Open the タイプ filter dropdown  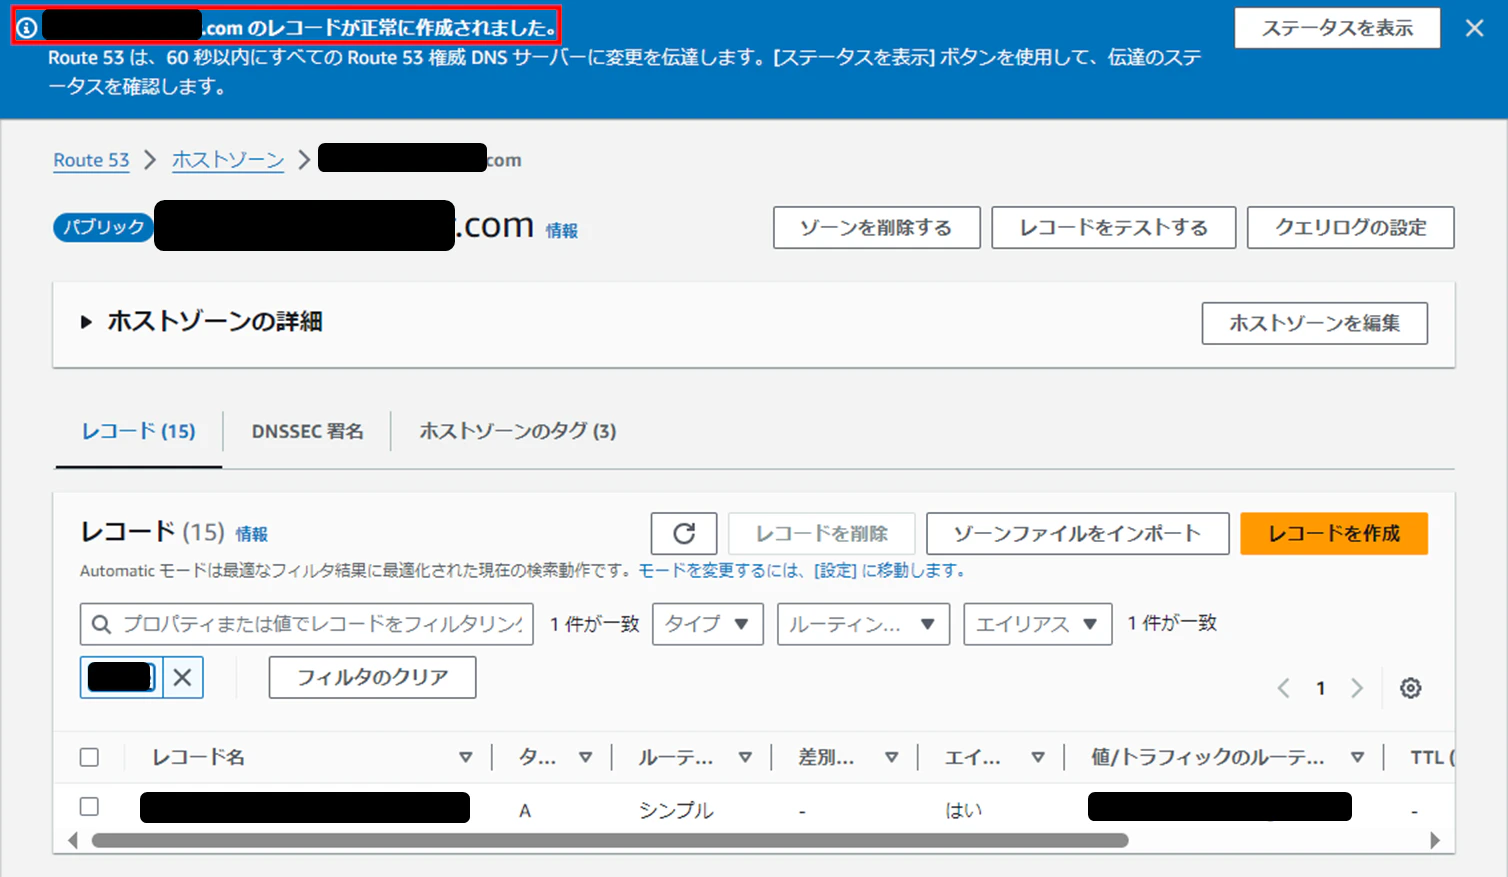(708, 624)
